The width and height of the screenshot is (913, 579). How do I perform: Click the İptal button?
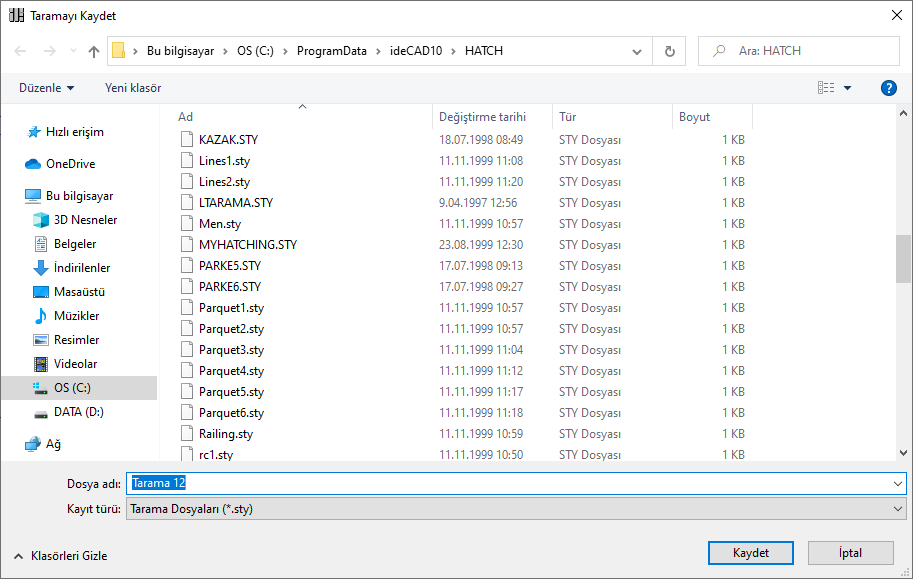[851, 553]
